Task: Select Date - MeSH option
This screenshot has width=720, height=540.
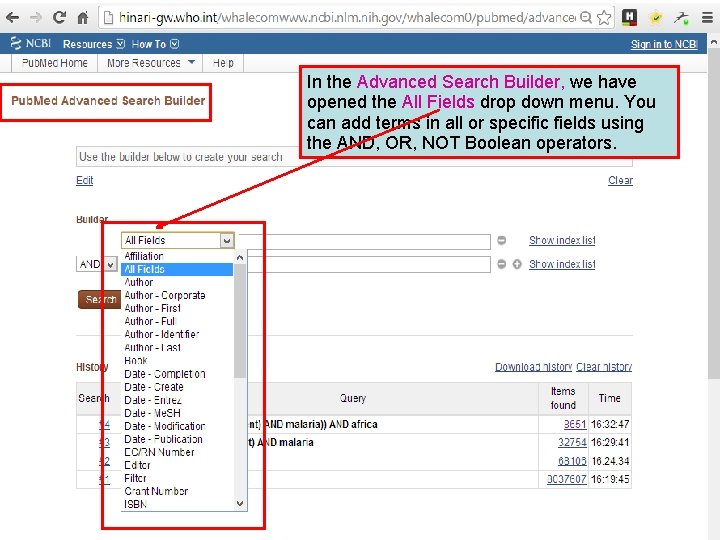Action: 178,413
